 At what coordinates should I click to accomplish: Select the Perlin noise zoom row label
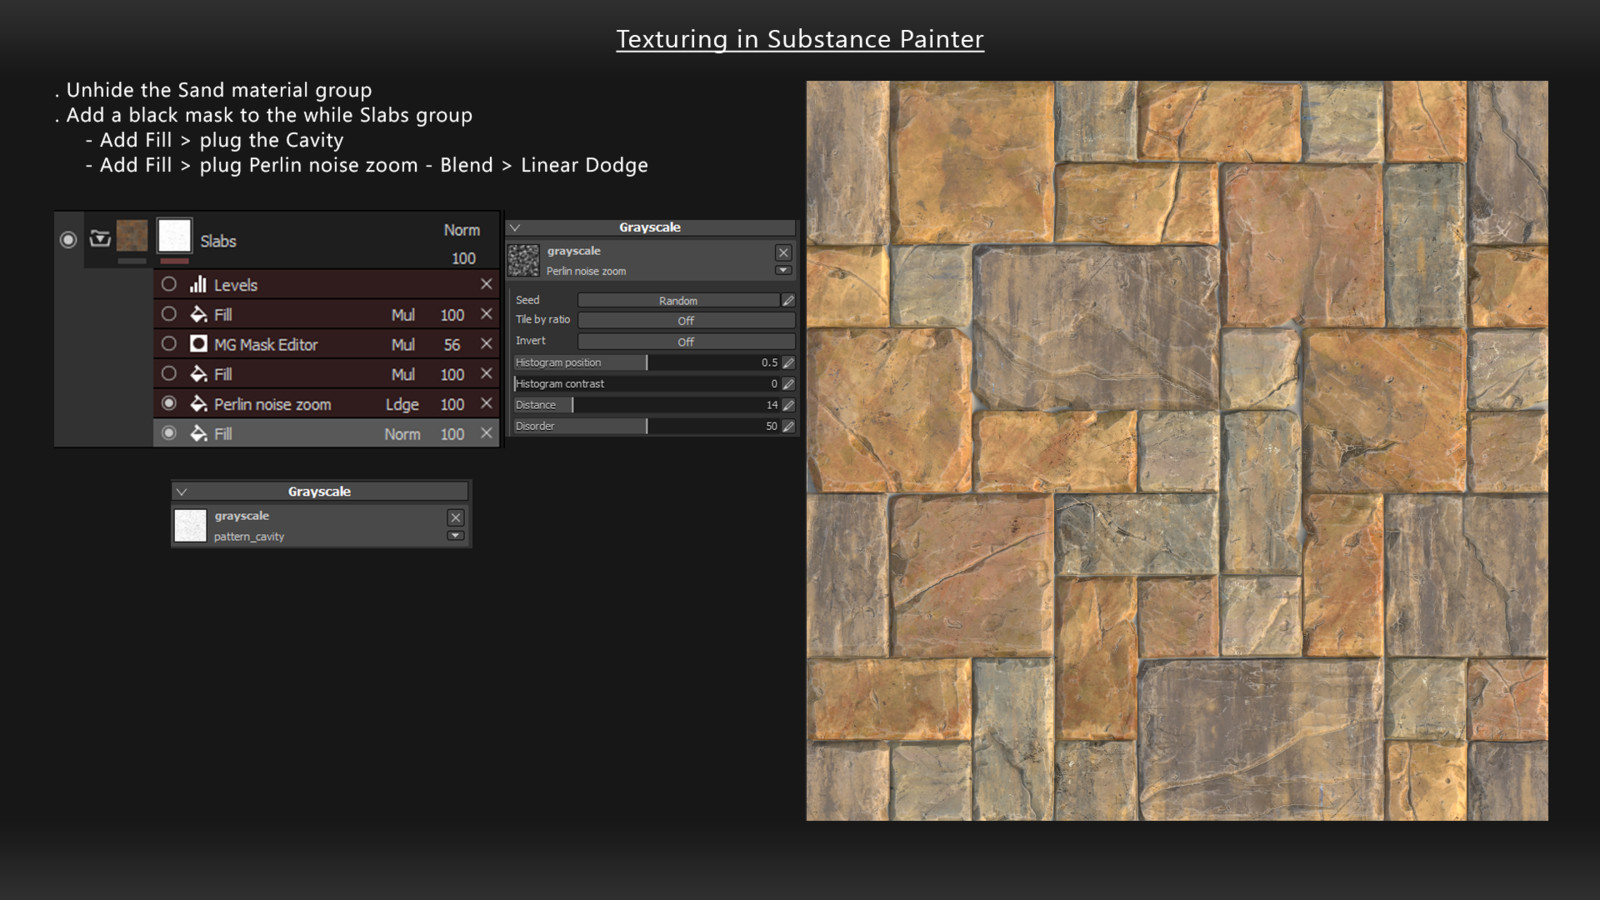pyautogui.click(x=272, y=405)
